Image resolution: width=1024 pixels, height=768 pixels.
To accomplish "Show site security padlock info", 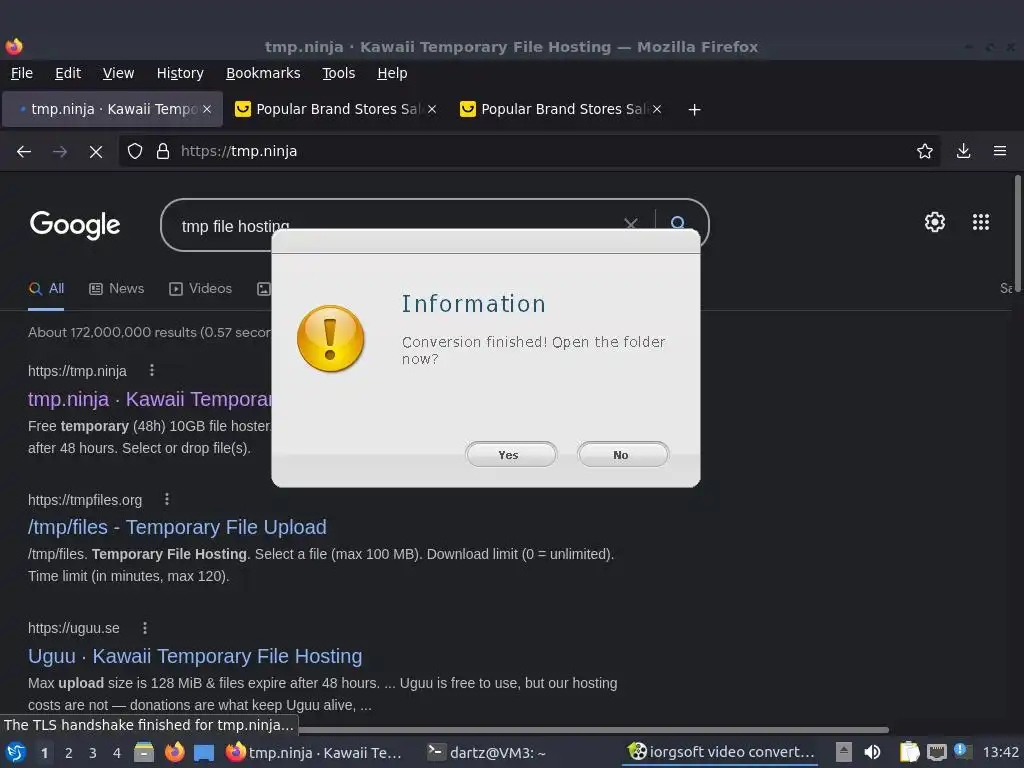I will (163, 152).
